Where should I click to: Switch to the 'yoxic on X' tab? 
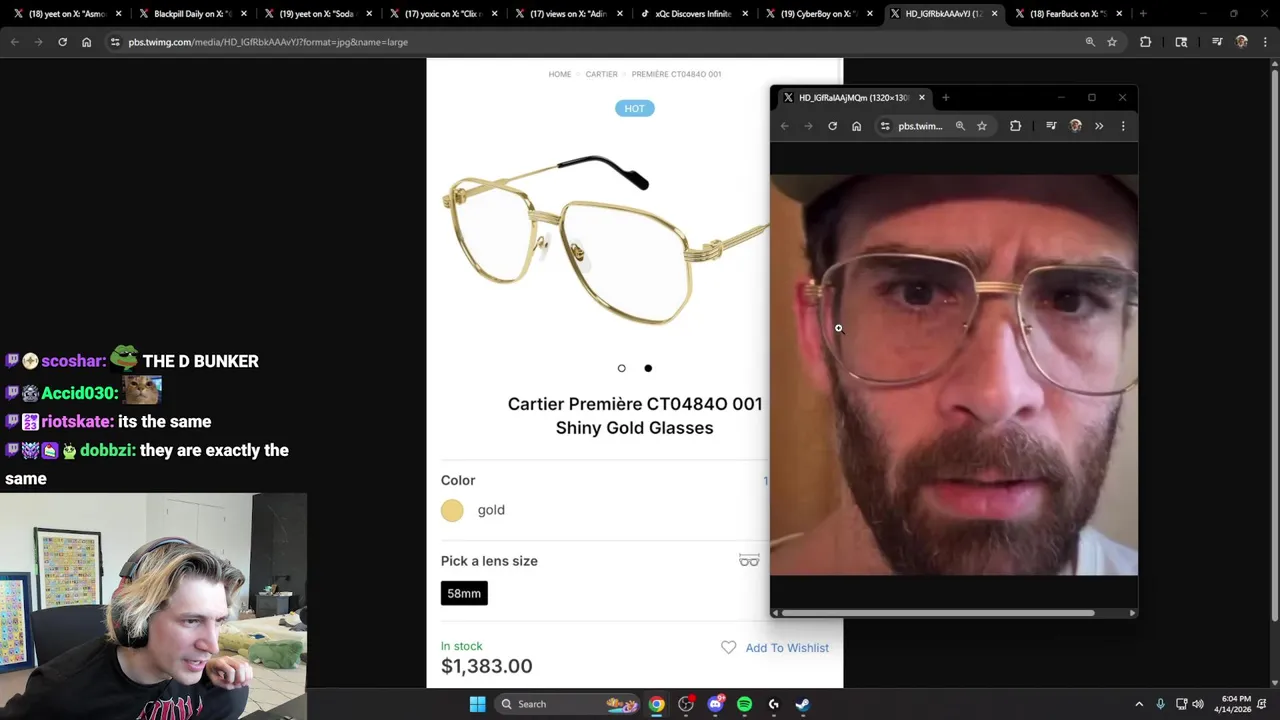(443, 14)
